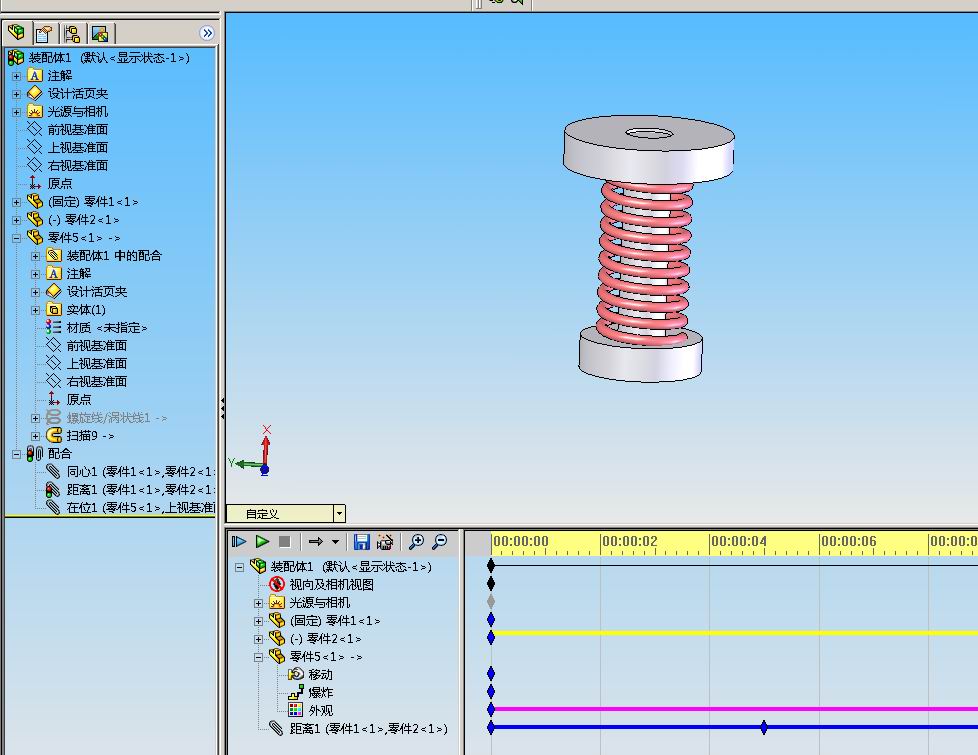The image size is (978, 755).
Task: Collapse the 零件5<1> node in design tree
Action: (x=17, y=238)
